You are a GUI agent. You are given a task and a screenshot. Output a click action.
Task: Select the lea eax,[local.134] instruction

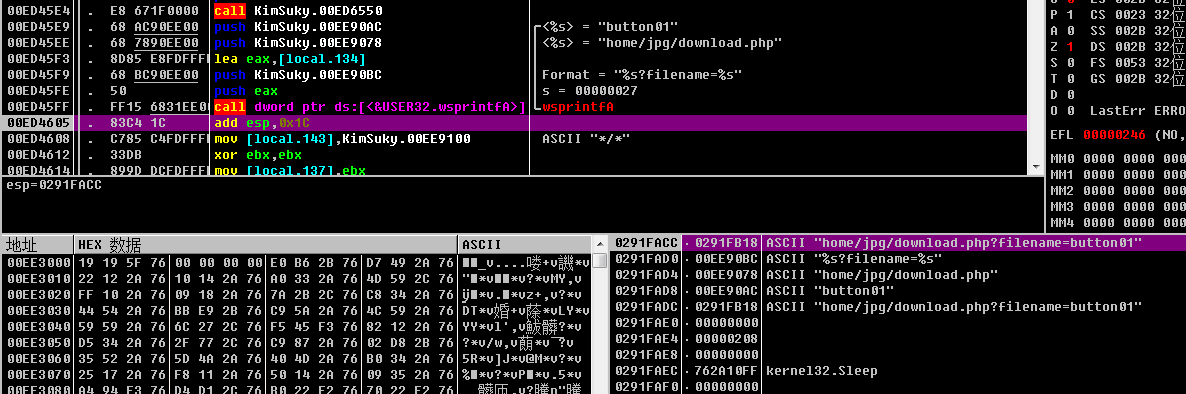click(290, 59)
